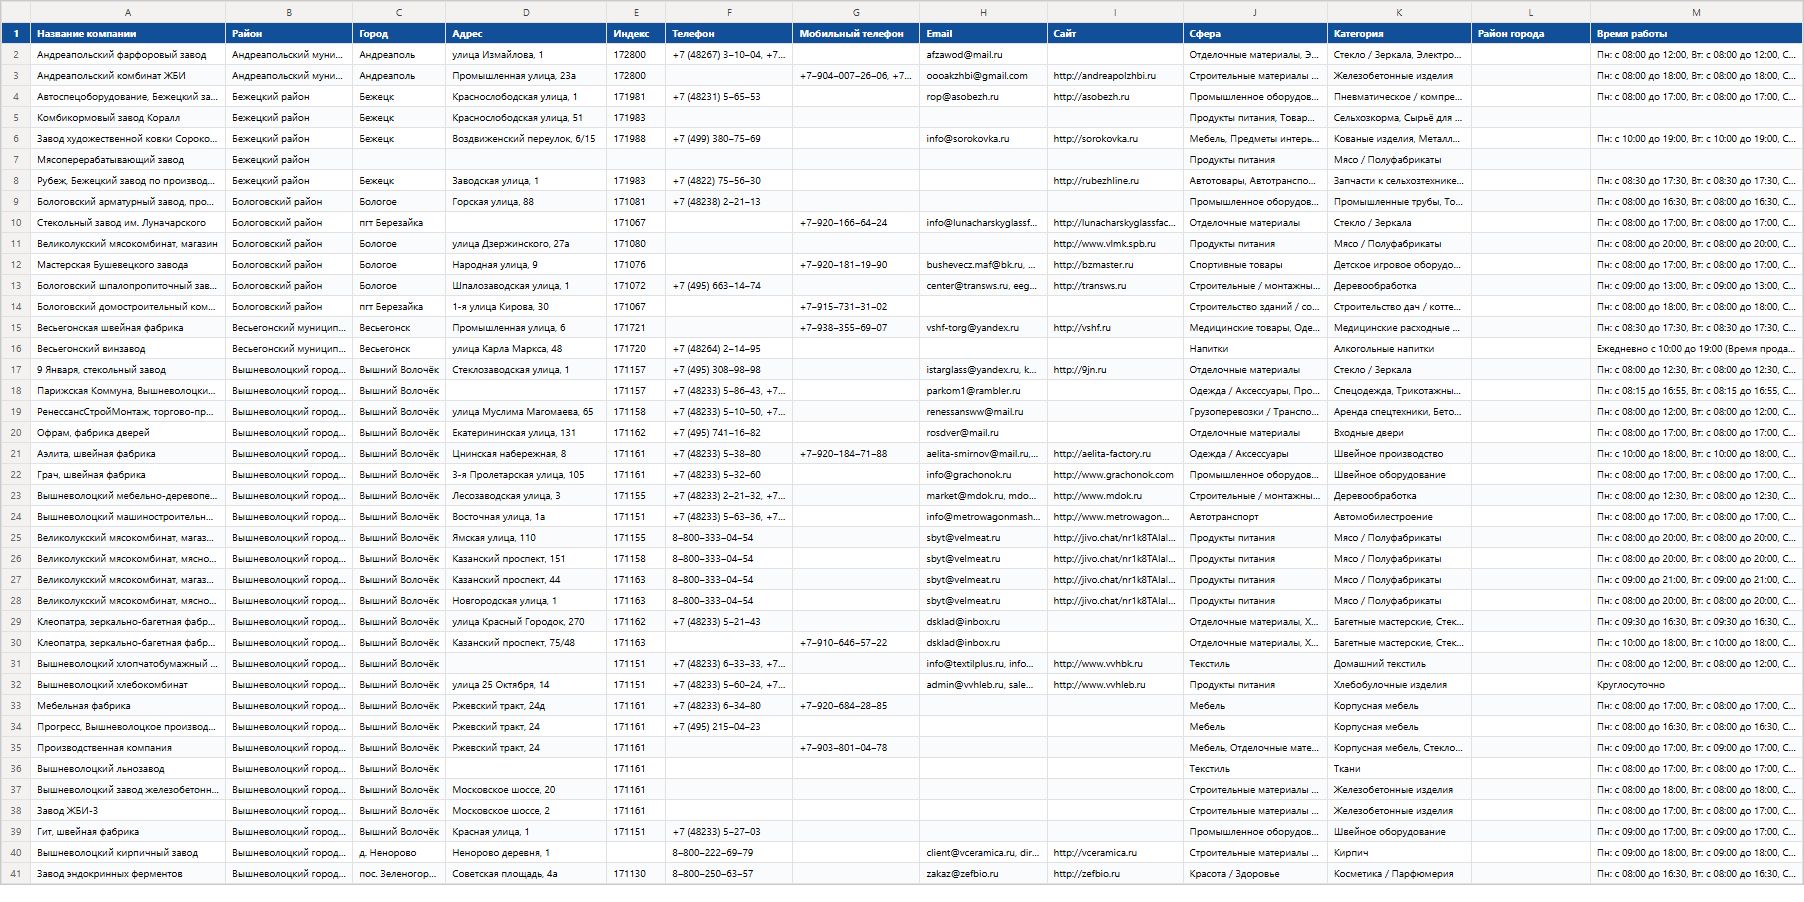The image size is (1804, 902).
Task: Click the 'Адрес' header cell
Action: (526, 33)
